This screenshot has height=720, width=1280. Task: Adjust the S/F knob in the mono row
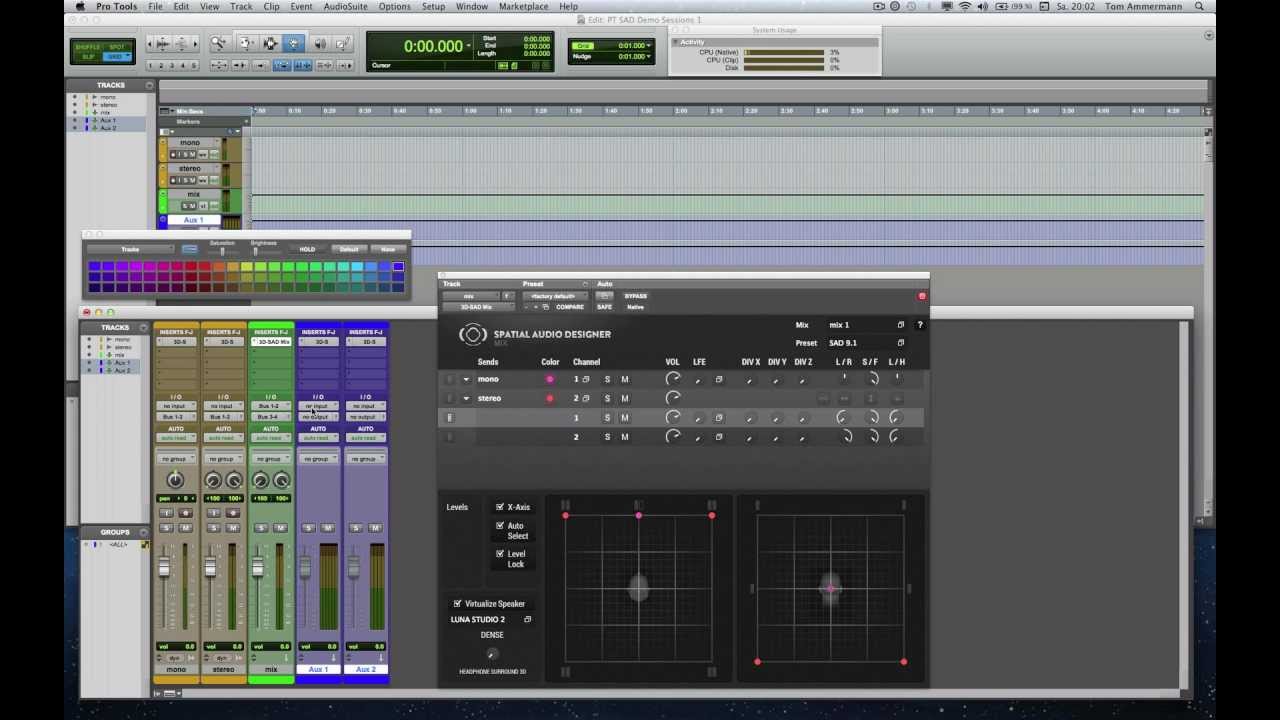click(872, 379)
